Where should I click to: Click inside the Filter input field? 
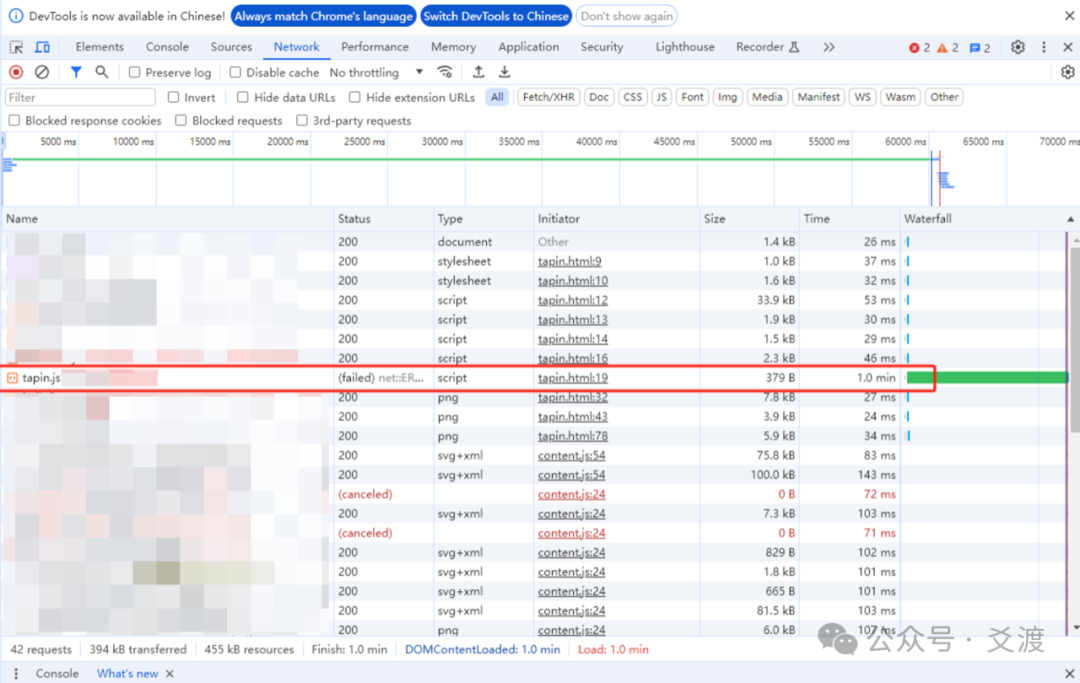pyautogui.click(x=80, y=96)
